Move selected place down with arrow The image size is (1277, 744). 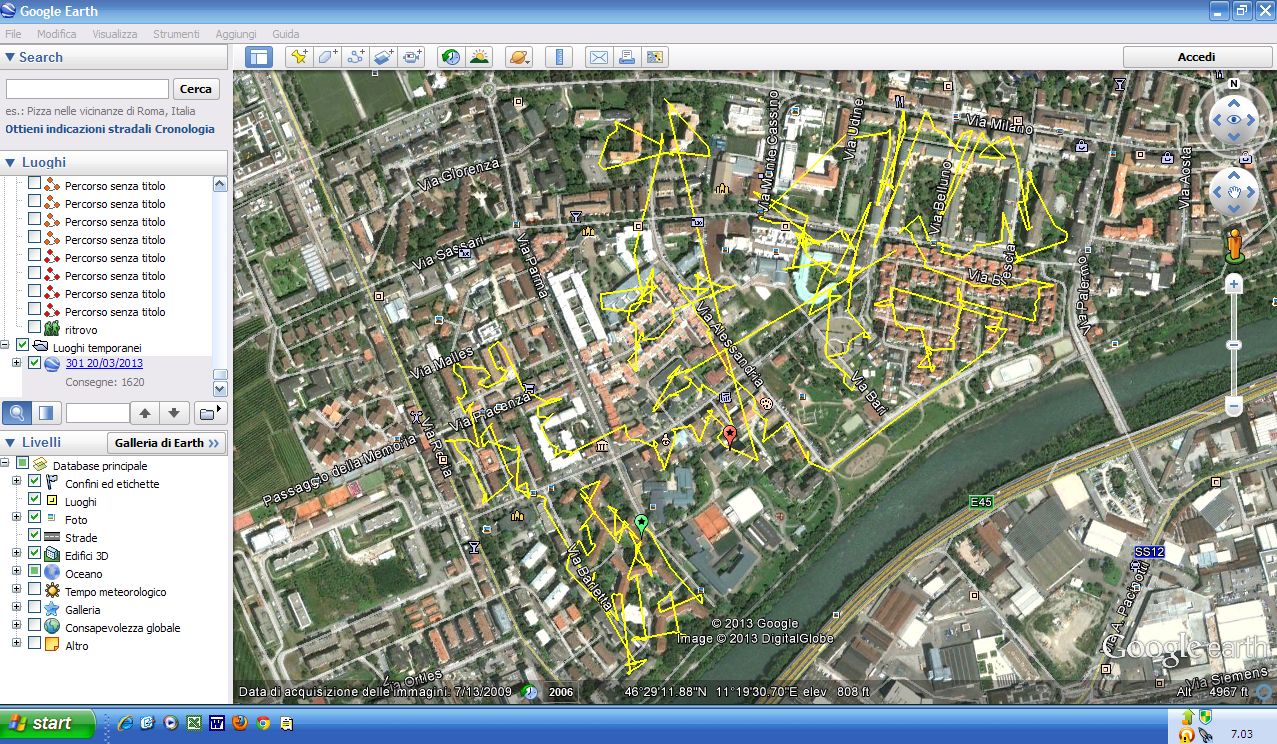tap(174, 413)
